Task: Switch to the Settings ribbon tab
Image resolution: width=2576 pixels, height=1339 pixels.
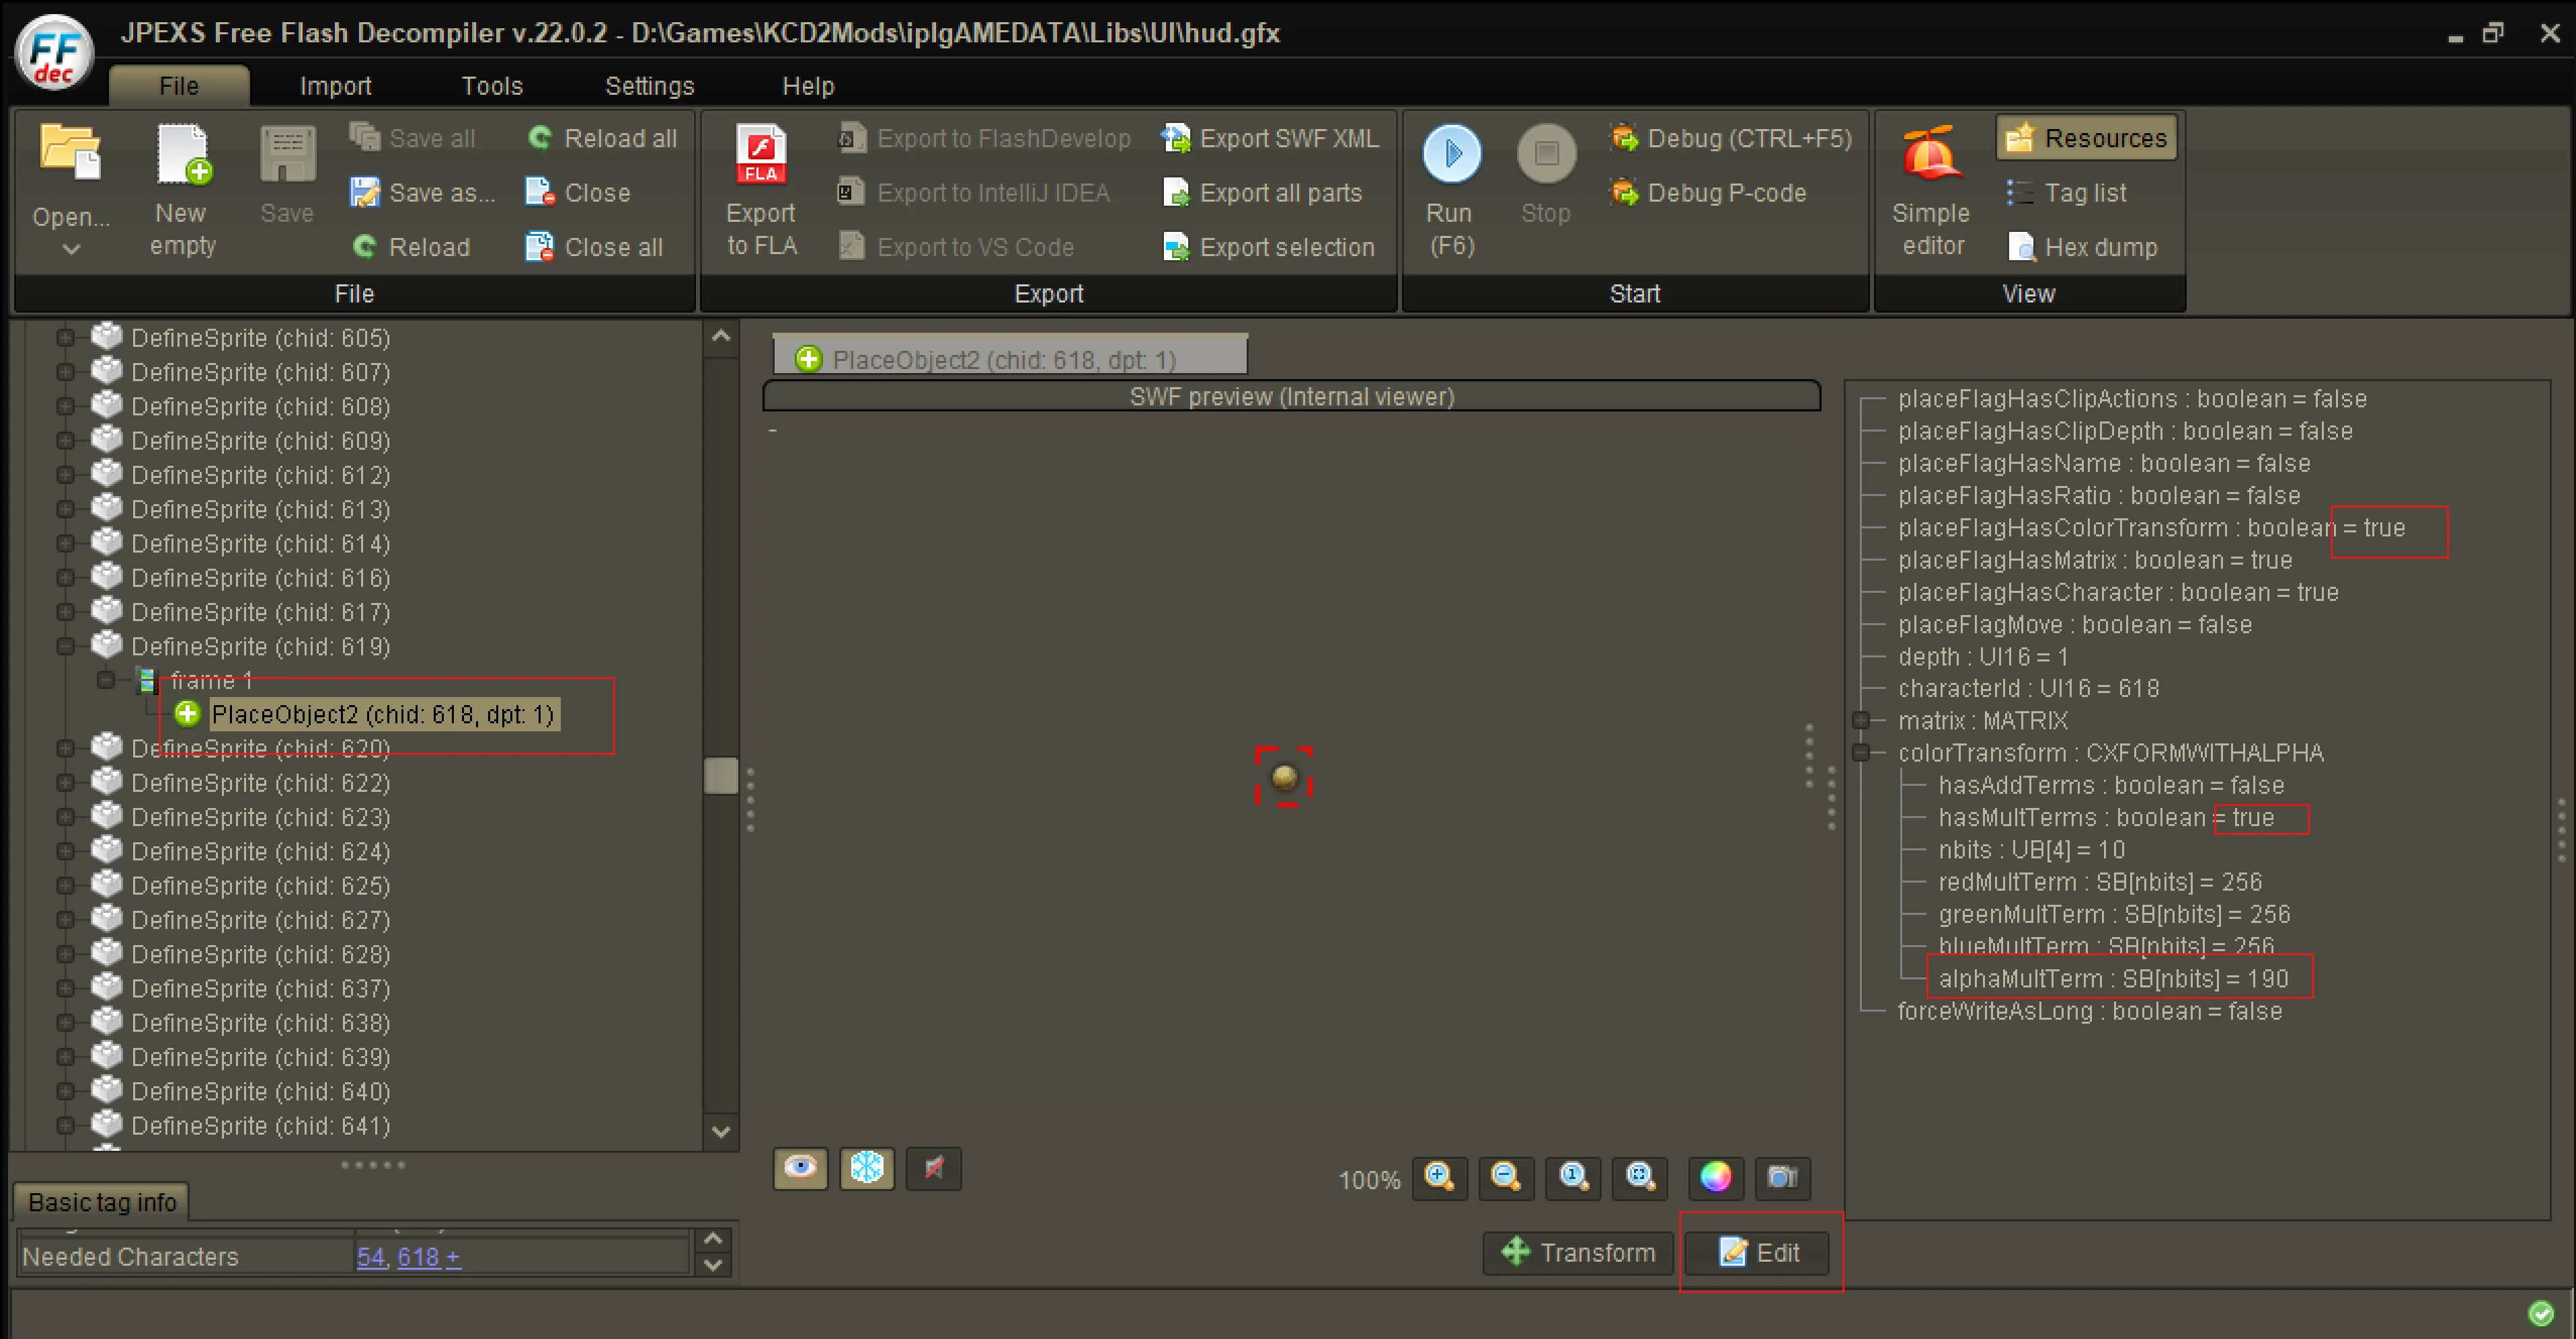Action: pyautogui.click(x=649, y=86)
